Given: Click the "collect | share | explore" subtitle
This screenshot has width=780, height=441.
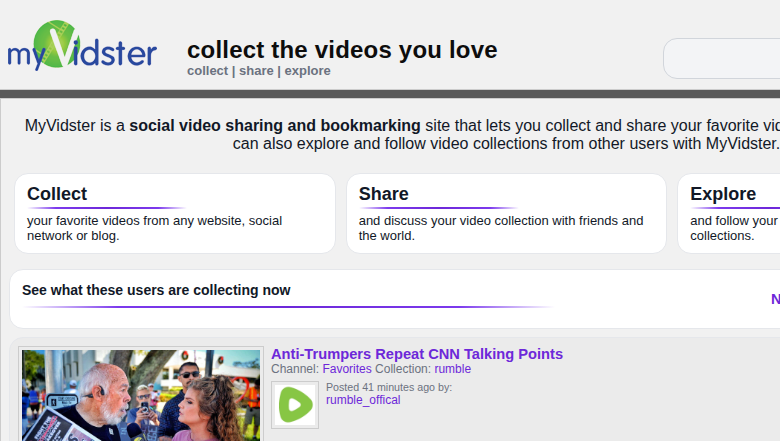Looking at the screenshot, I should click(258, 71).
